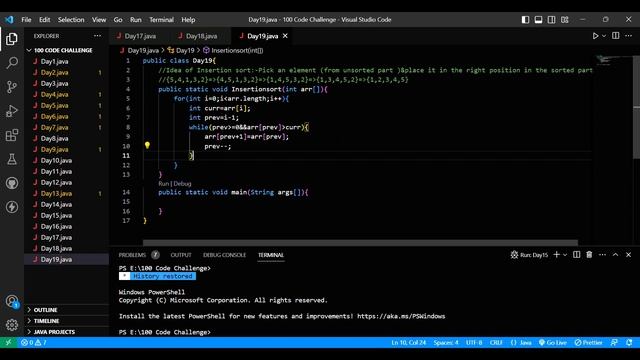Image resolution: width=640 pixels, height=360 pixels.
Task: Click the Run code lens above main
Action: 163,184
